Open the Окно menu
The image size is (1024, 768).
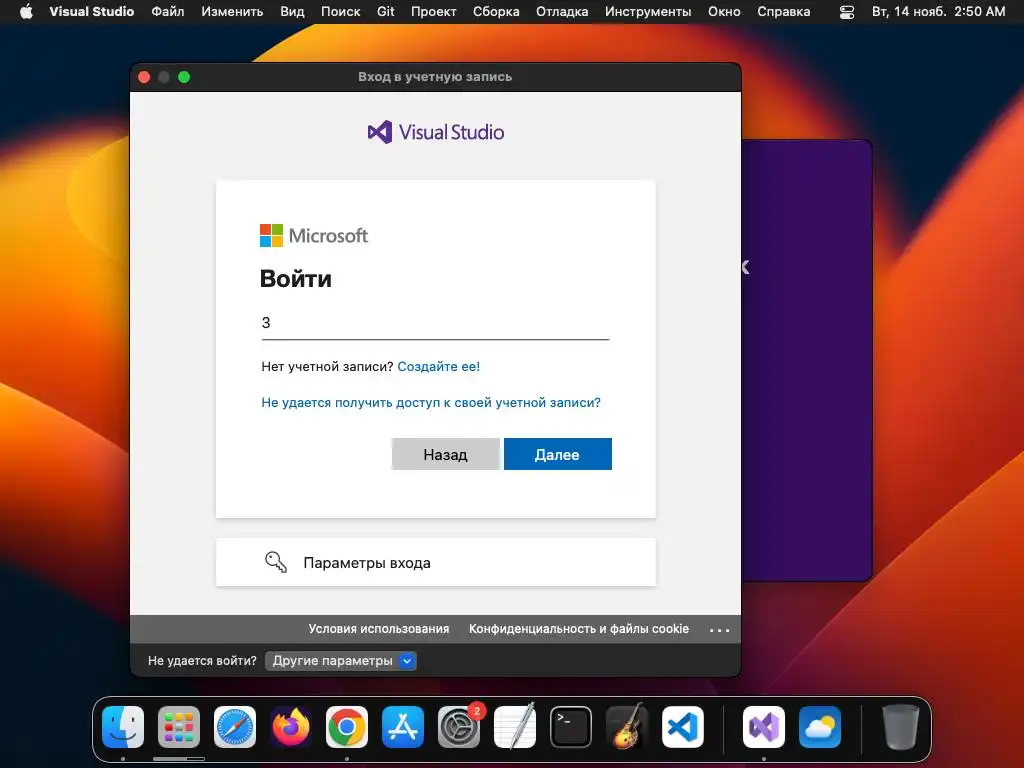tap(724, 11)
